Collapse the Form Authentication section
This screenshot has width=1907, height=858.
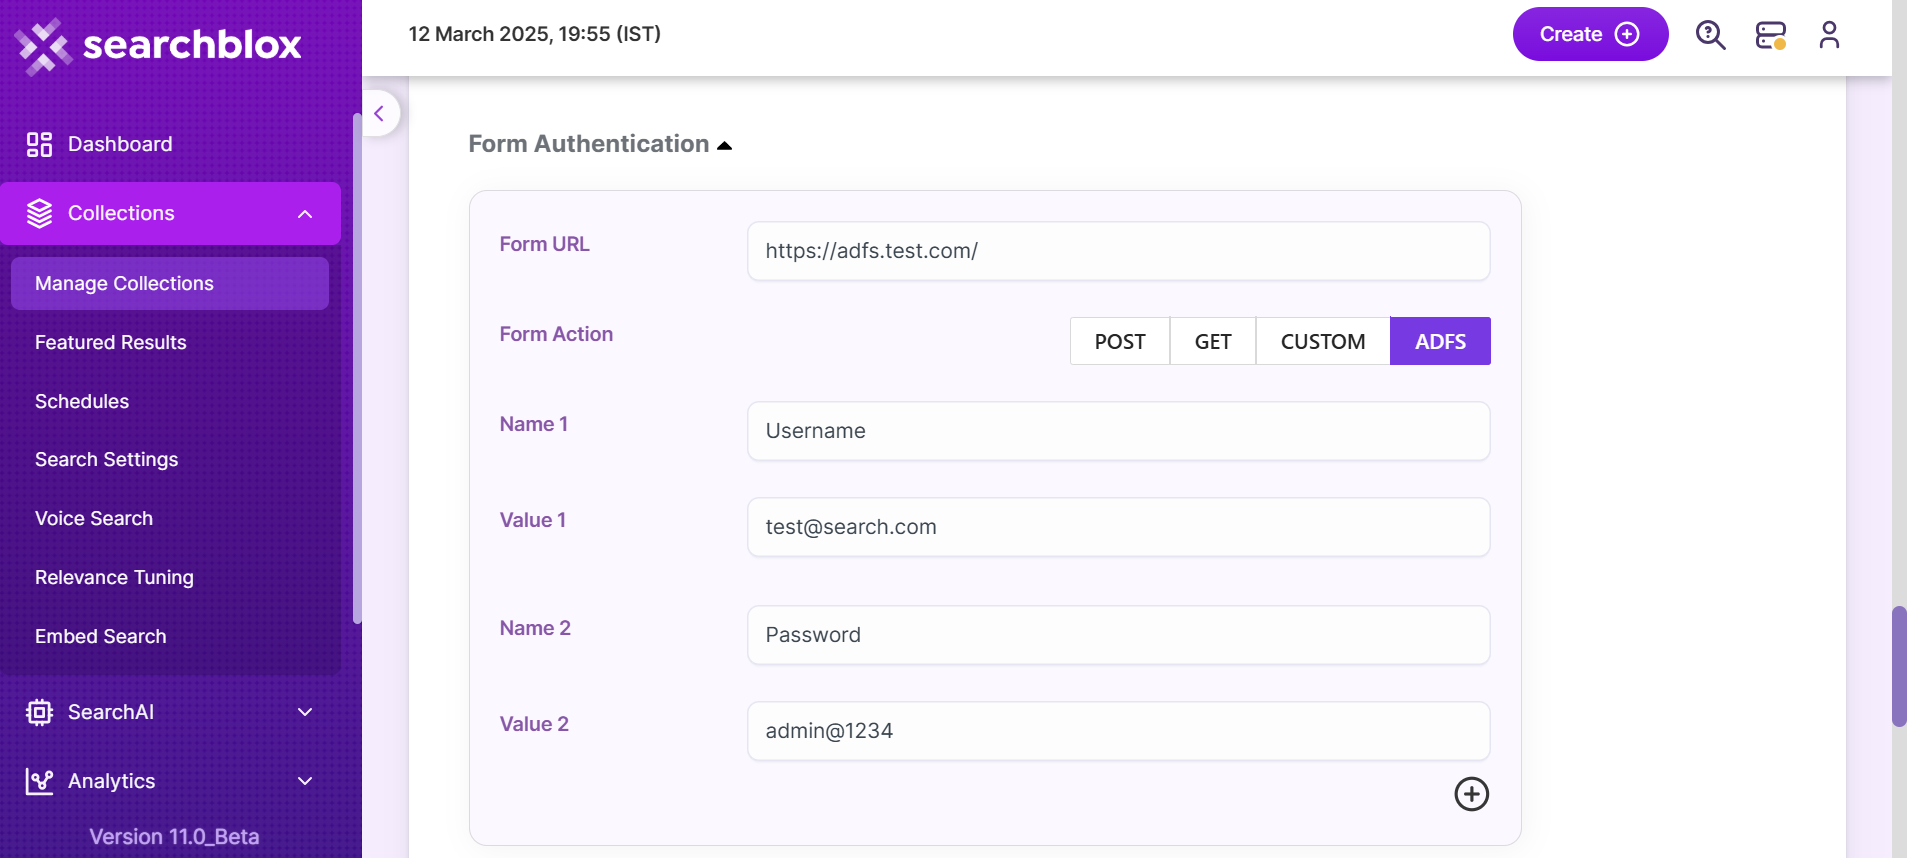tap(725, 146)
